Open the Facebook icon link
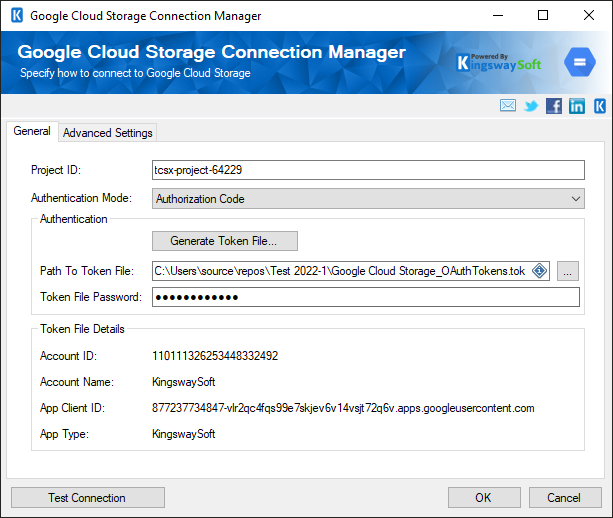The image size is (613, 518). pyautogui.click(x=554, y=106)
